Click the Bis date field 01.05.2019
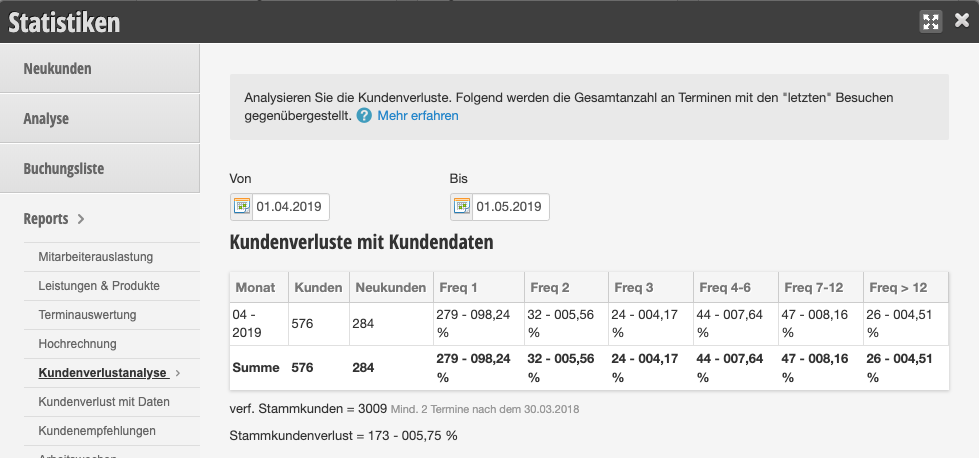The height and width of the screenshot is (458, 979). pyautogui.click(x=509, y=207)
